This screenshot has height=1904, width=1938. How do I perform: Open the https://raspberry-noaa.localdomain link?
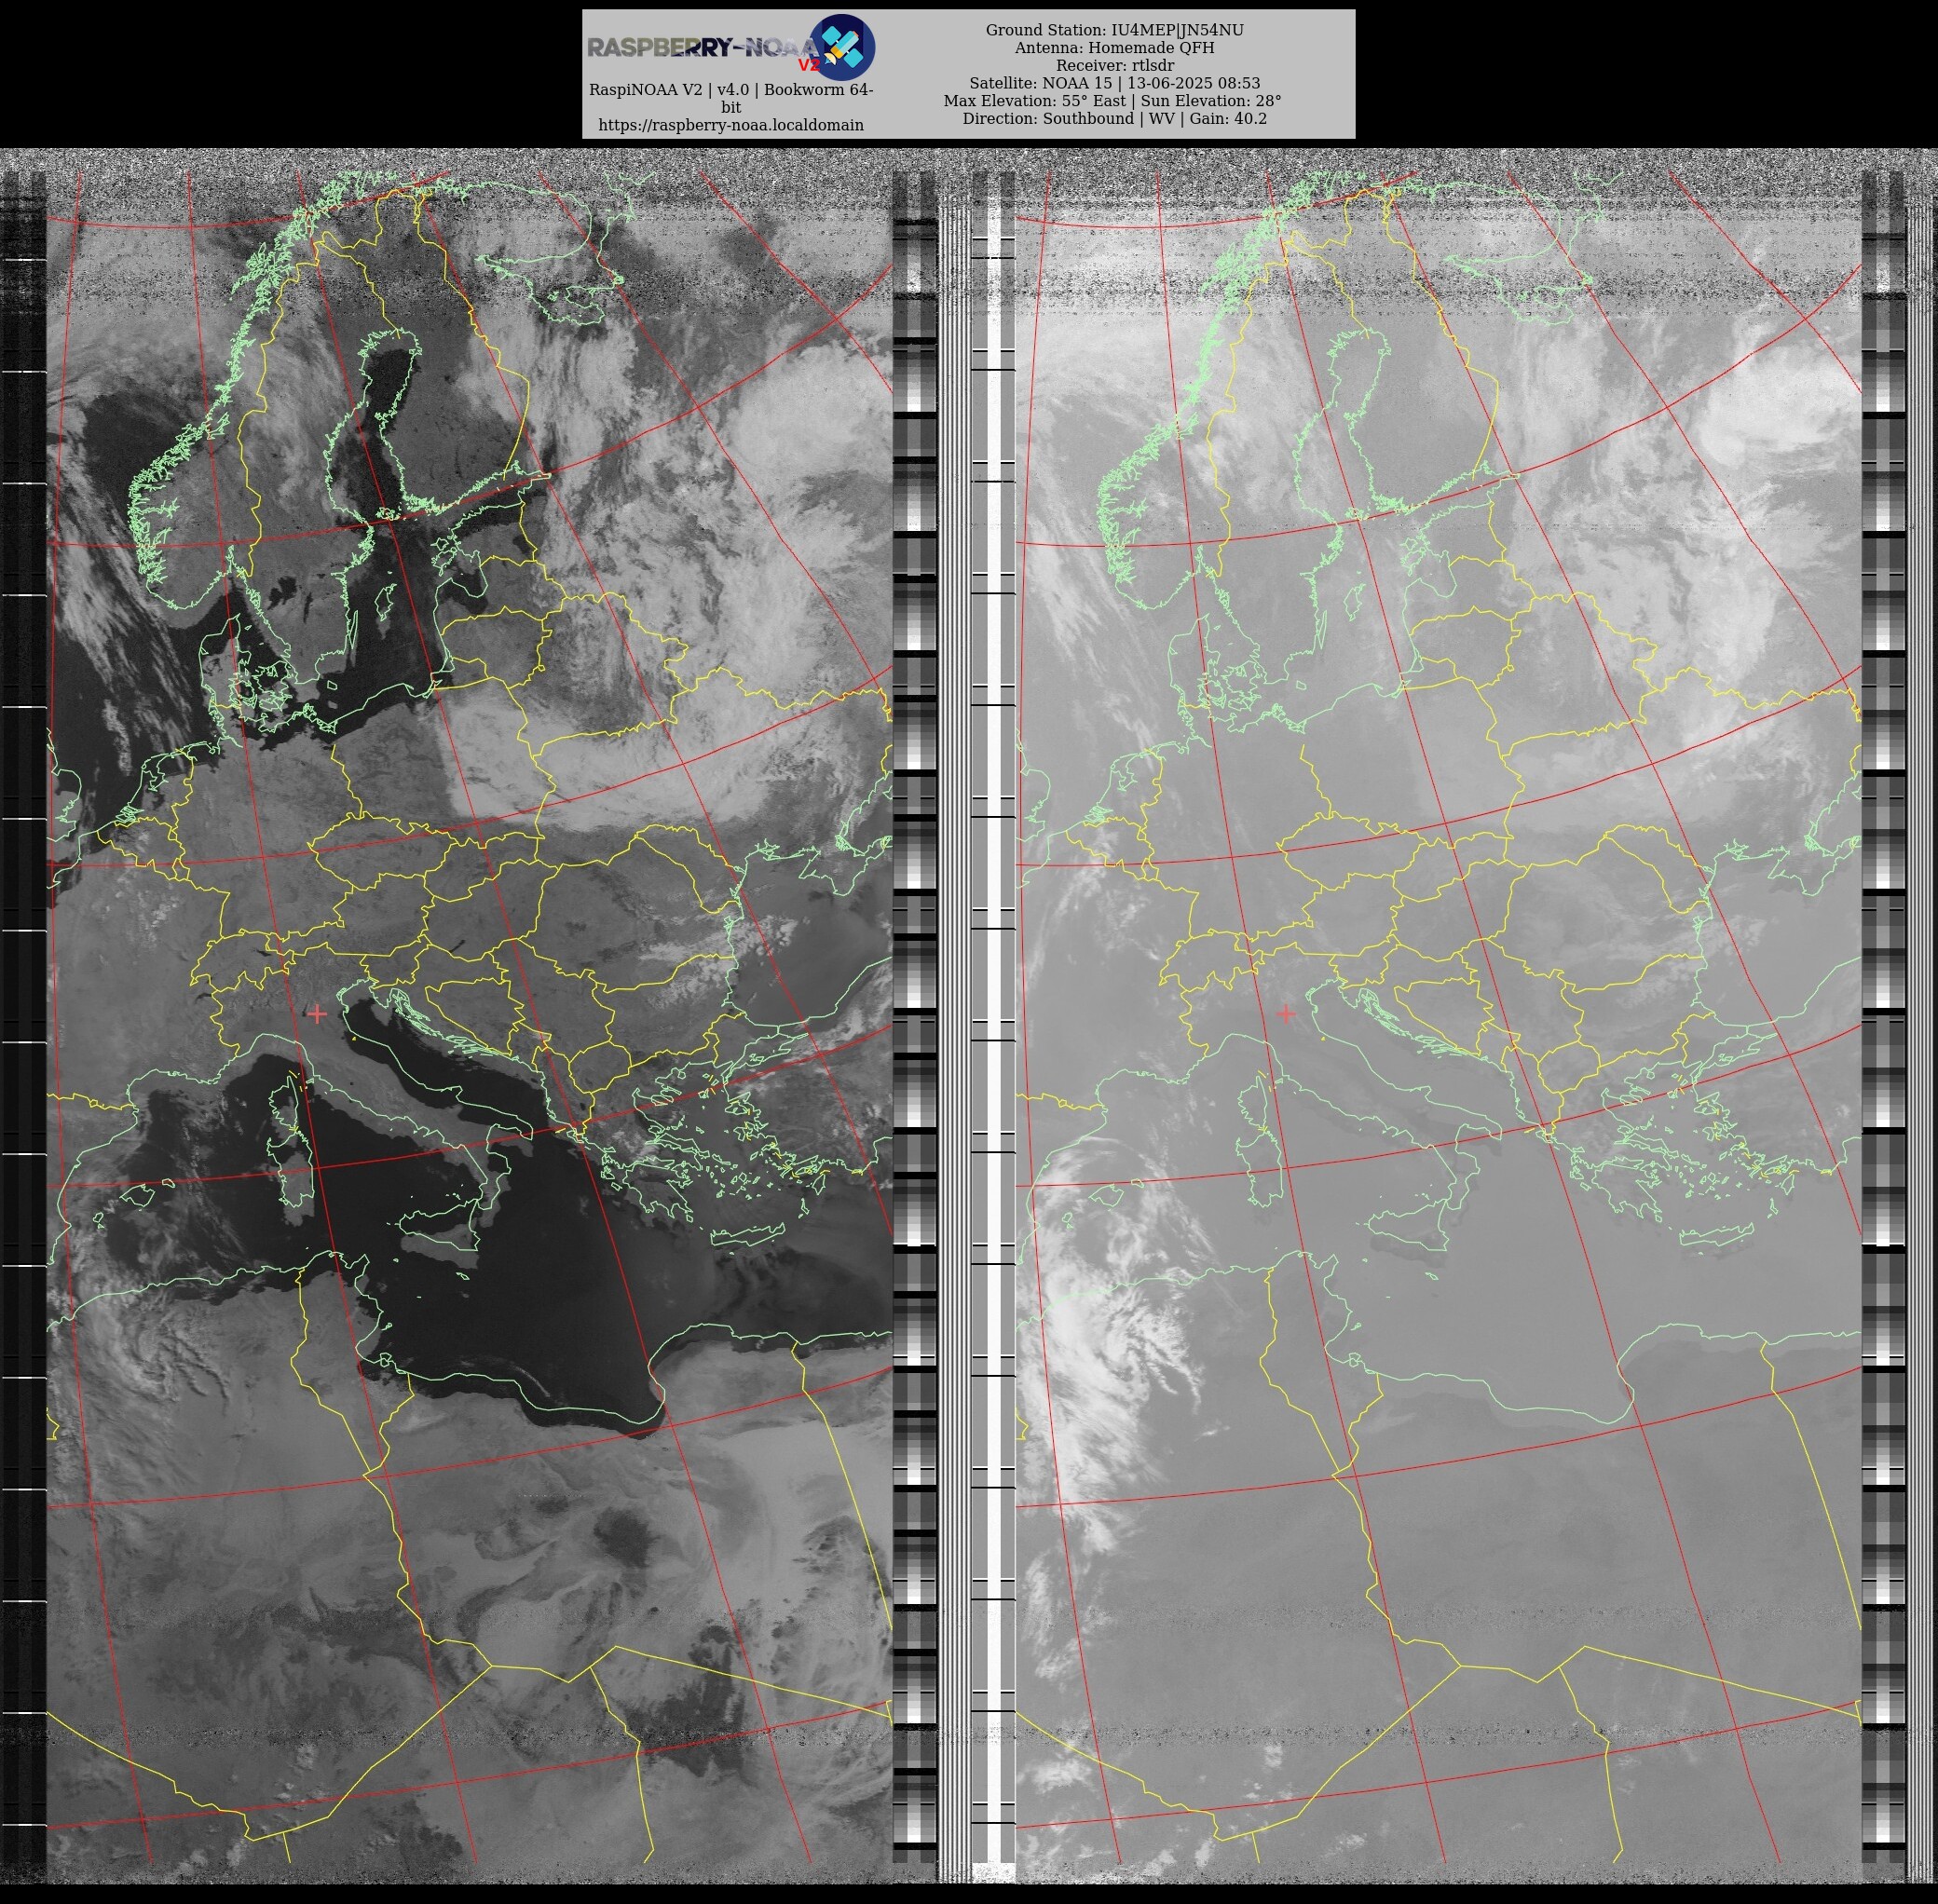click(731, 125)
